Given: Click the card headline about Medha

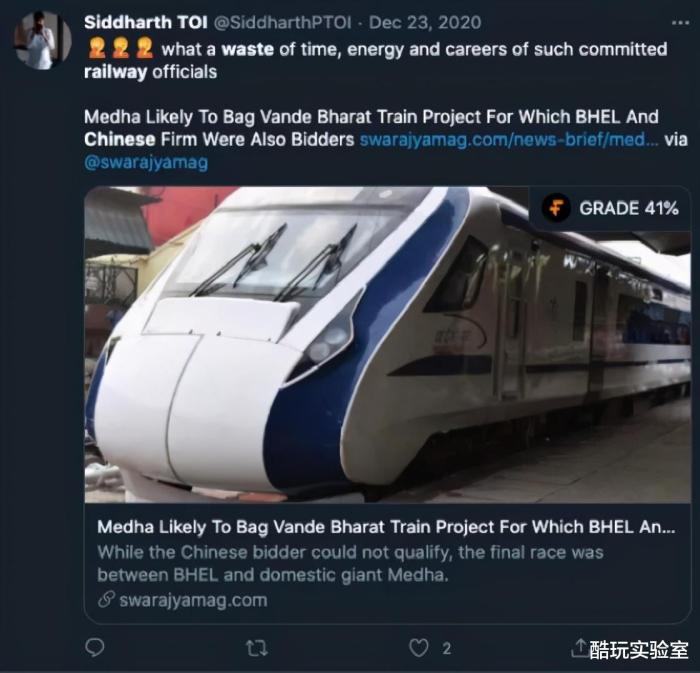Looking at the screenshot, I should (x=386, y=527).
